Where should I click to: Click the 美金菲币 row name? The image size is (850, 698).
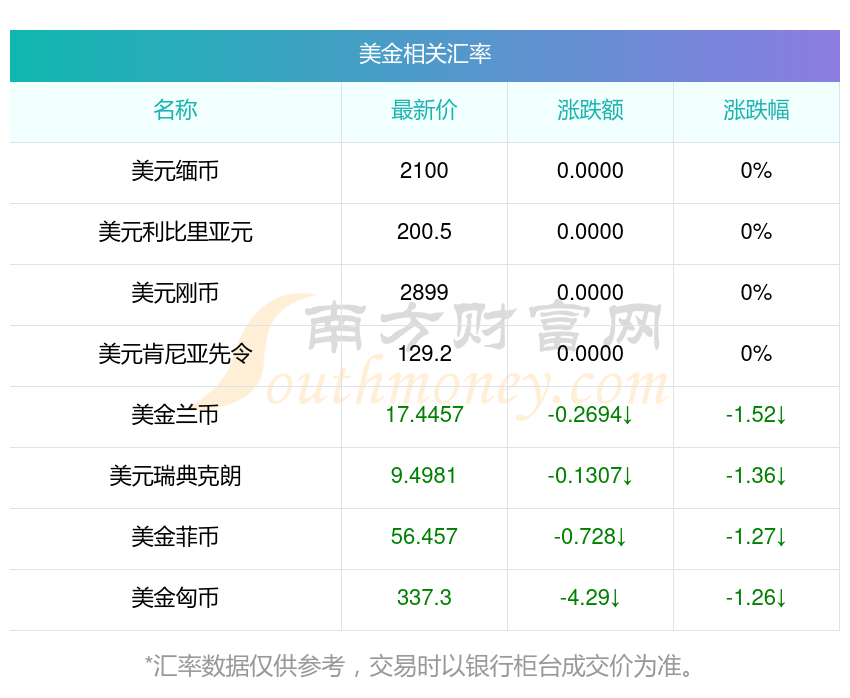[x=175, y=537]
